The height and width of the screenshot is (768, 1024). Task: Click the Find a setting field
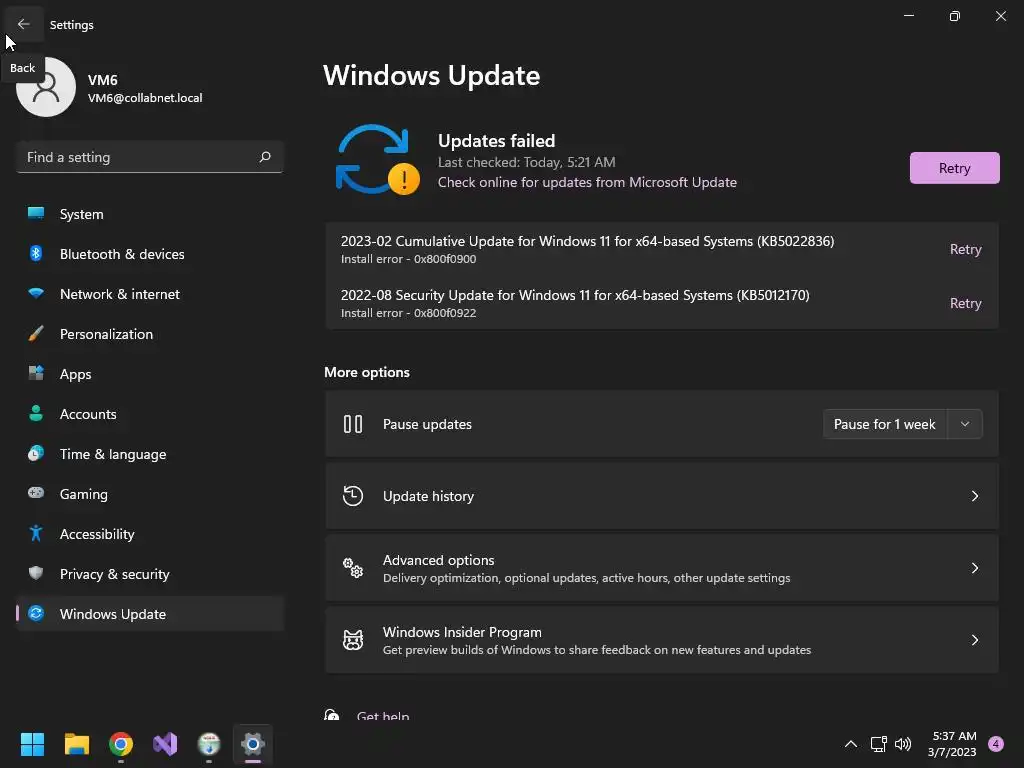[150, 157]
